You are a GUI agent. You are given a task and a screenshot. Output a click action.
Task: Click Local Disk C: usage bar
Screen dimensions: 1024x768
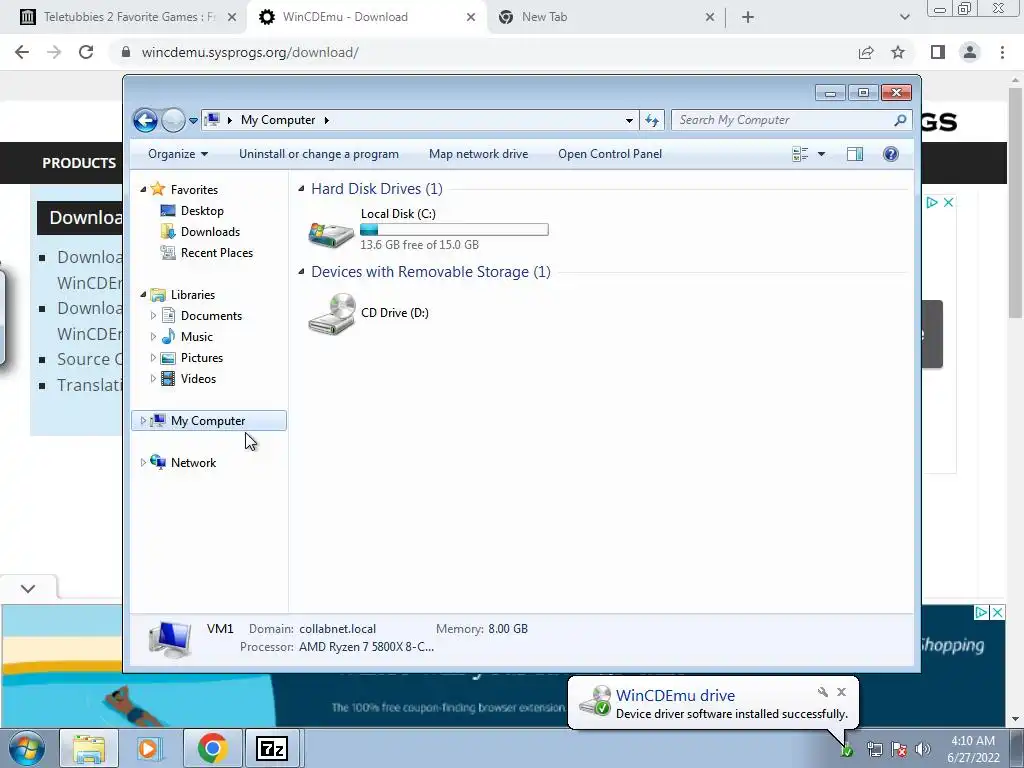click(454, 229)
